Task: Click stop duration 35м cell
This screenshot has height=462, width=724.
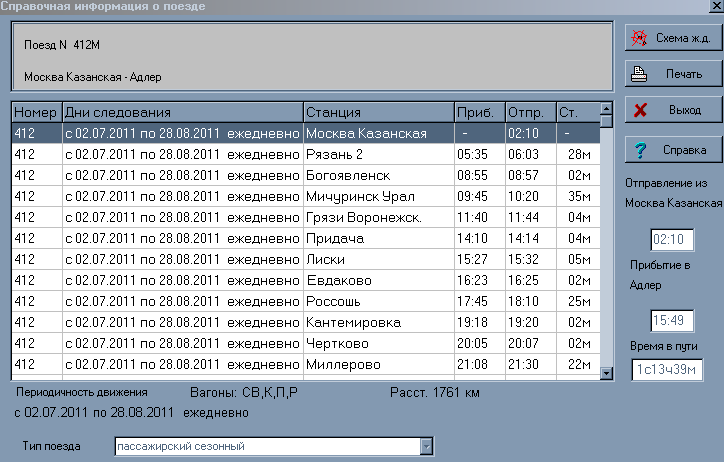Action: pos(578,196)
